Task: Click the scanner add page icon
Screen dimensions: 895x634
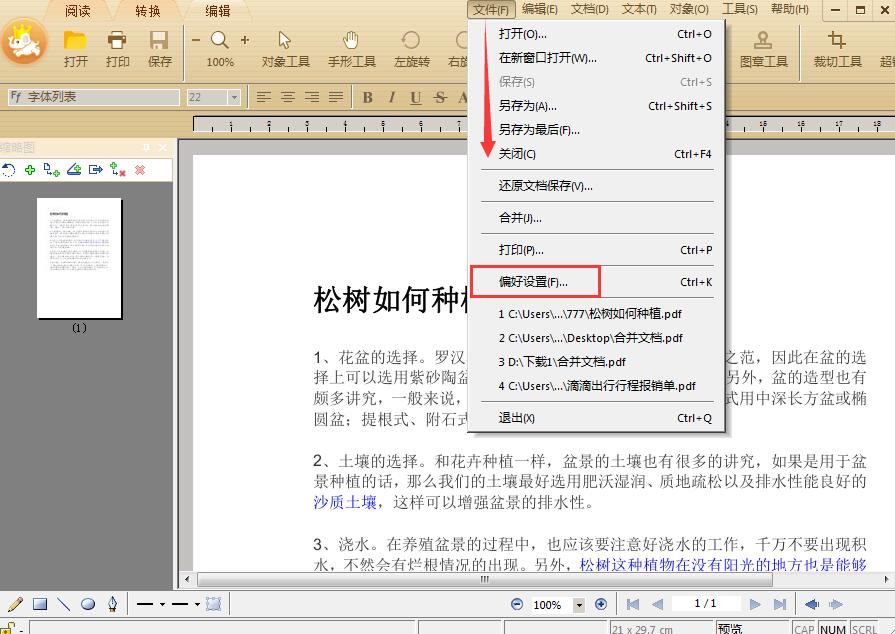Action: click(74, 169)
